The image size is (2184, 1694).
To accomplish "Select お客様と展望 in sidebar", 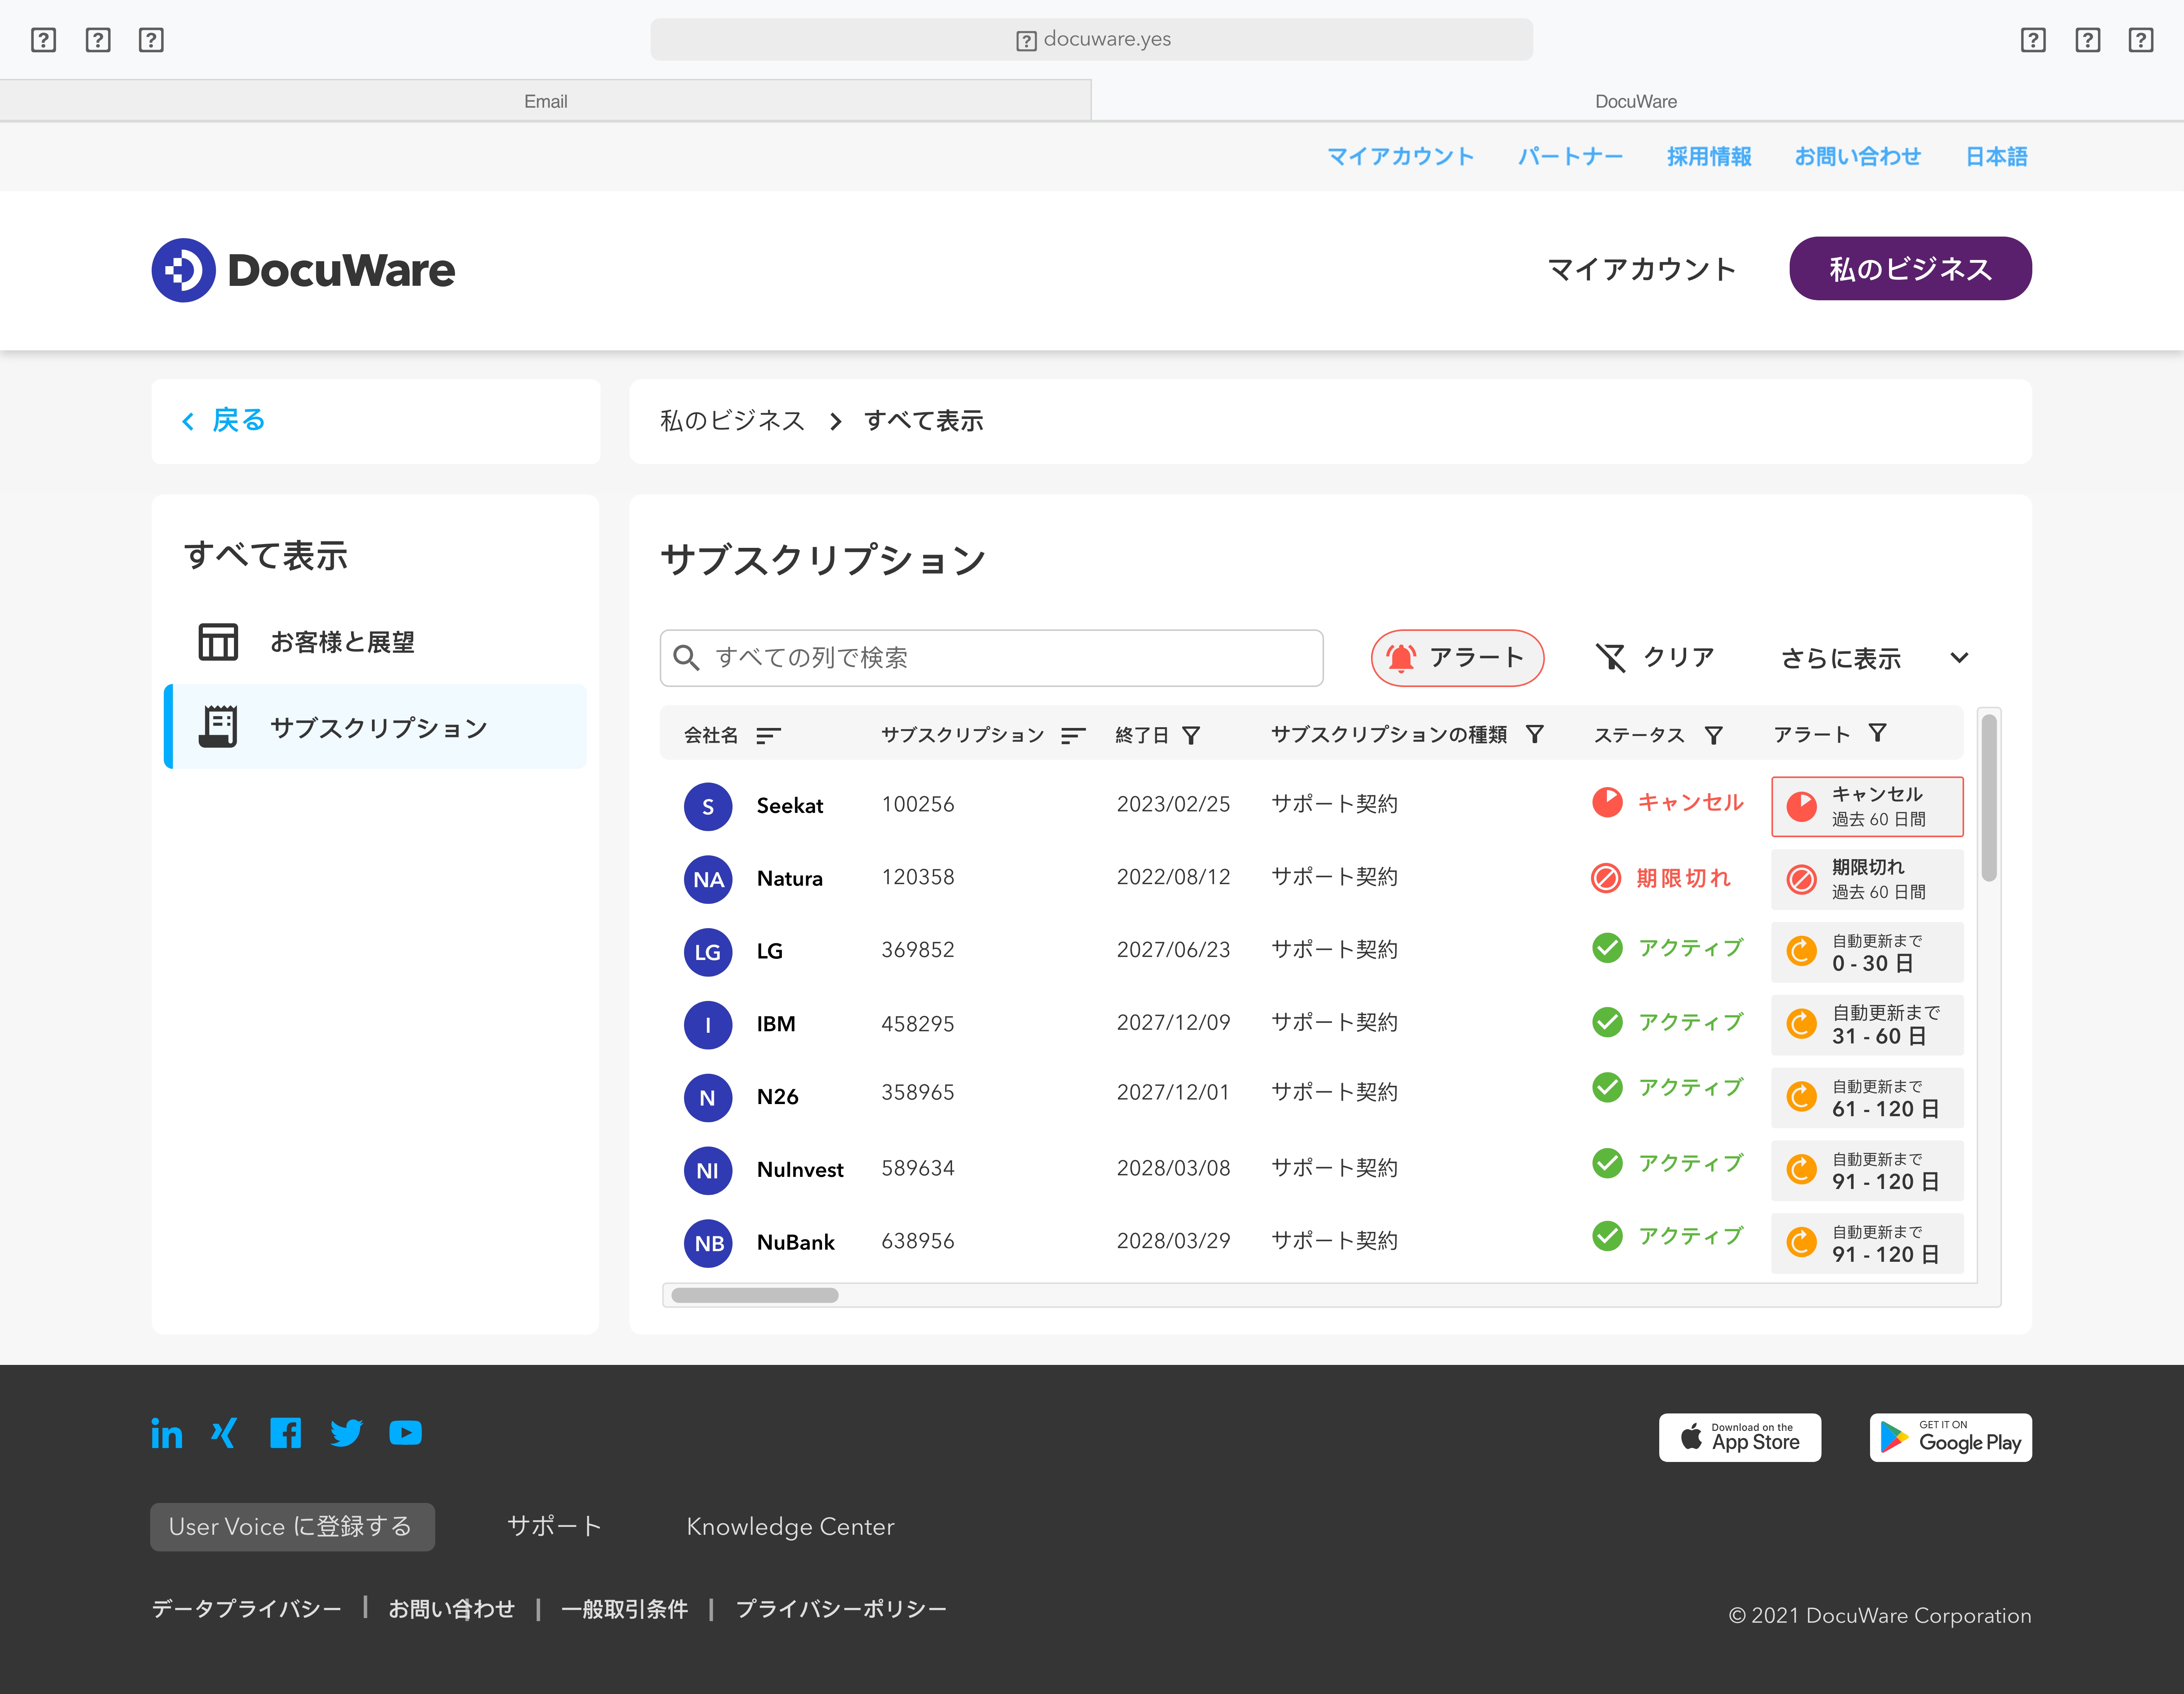I will coord(375,642).
